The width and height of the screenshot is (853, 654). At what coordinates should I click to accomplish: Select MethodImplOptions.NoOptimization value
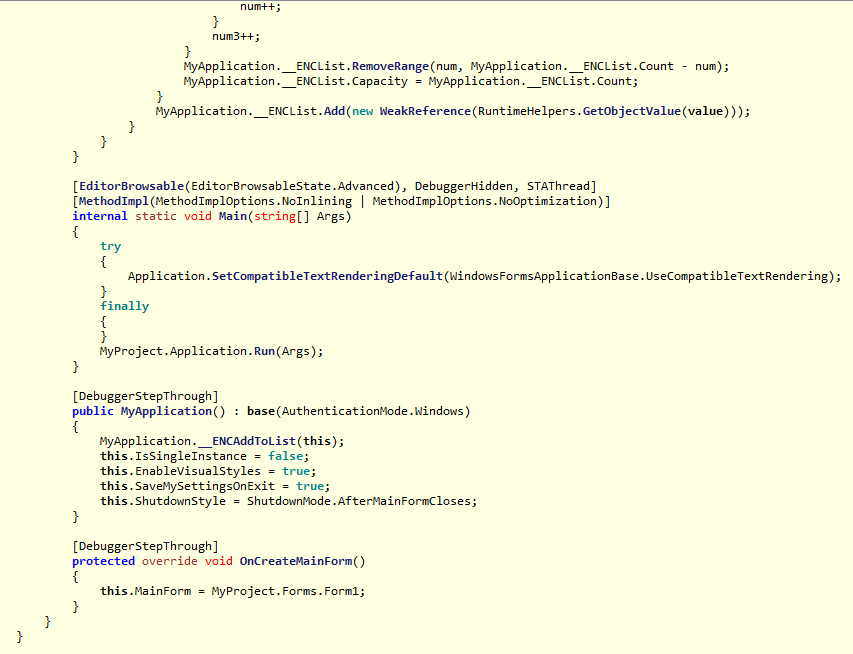coord(485,201)
